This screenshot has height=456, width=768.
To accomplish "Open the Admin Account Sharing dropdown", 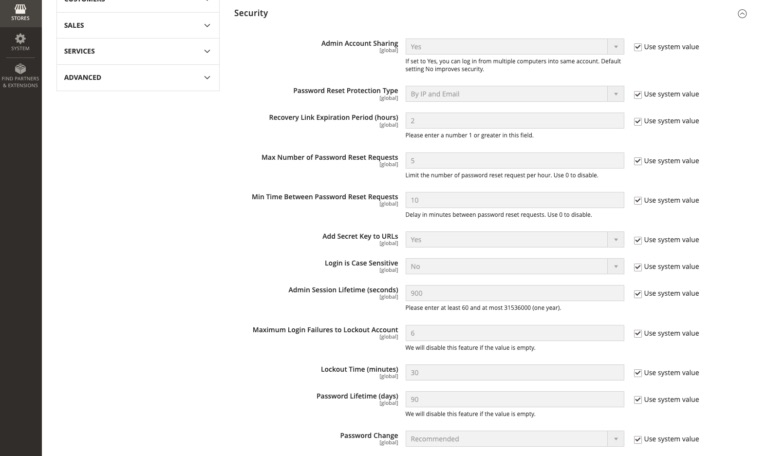I will (x=514, y=46).
